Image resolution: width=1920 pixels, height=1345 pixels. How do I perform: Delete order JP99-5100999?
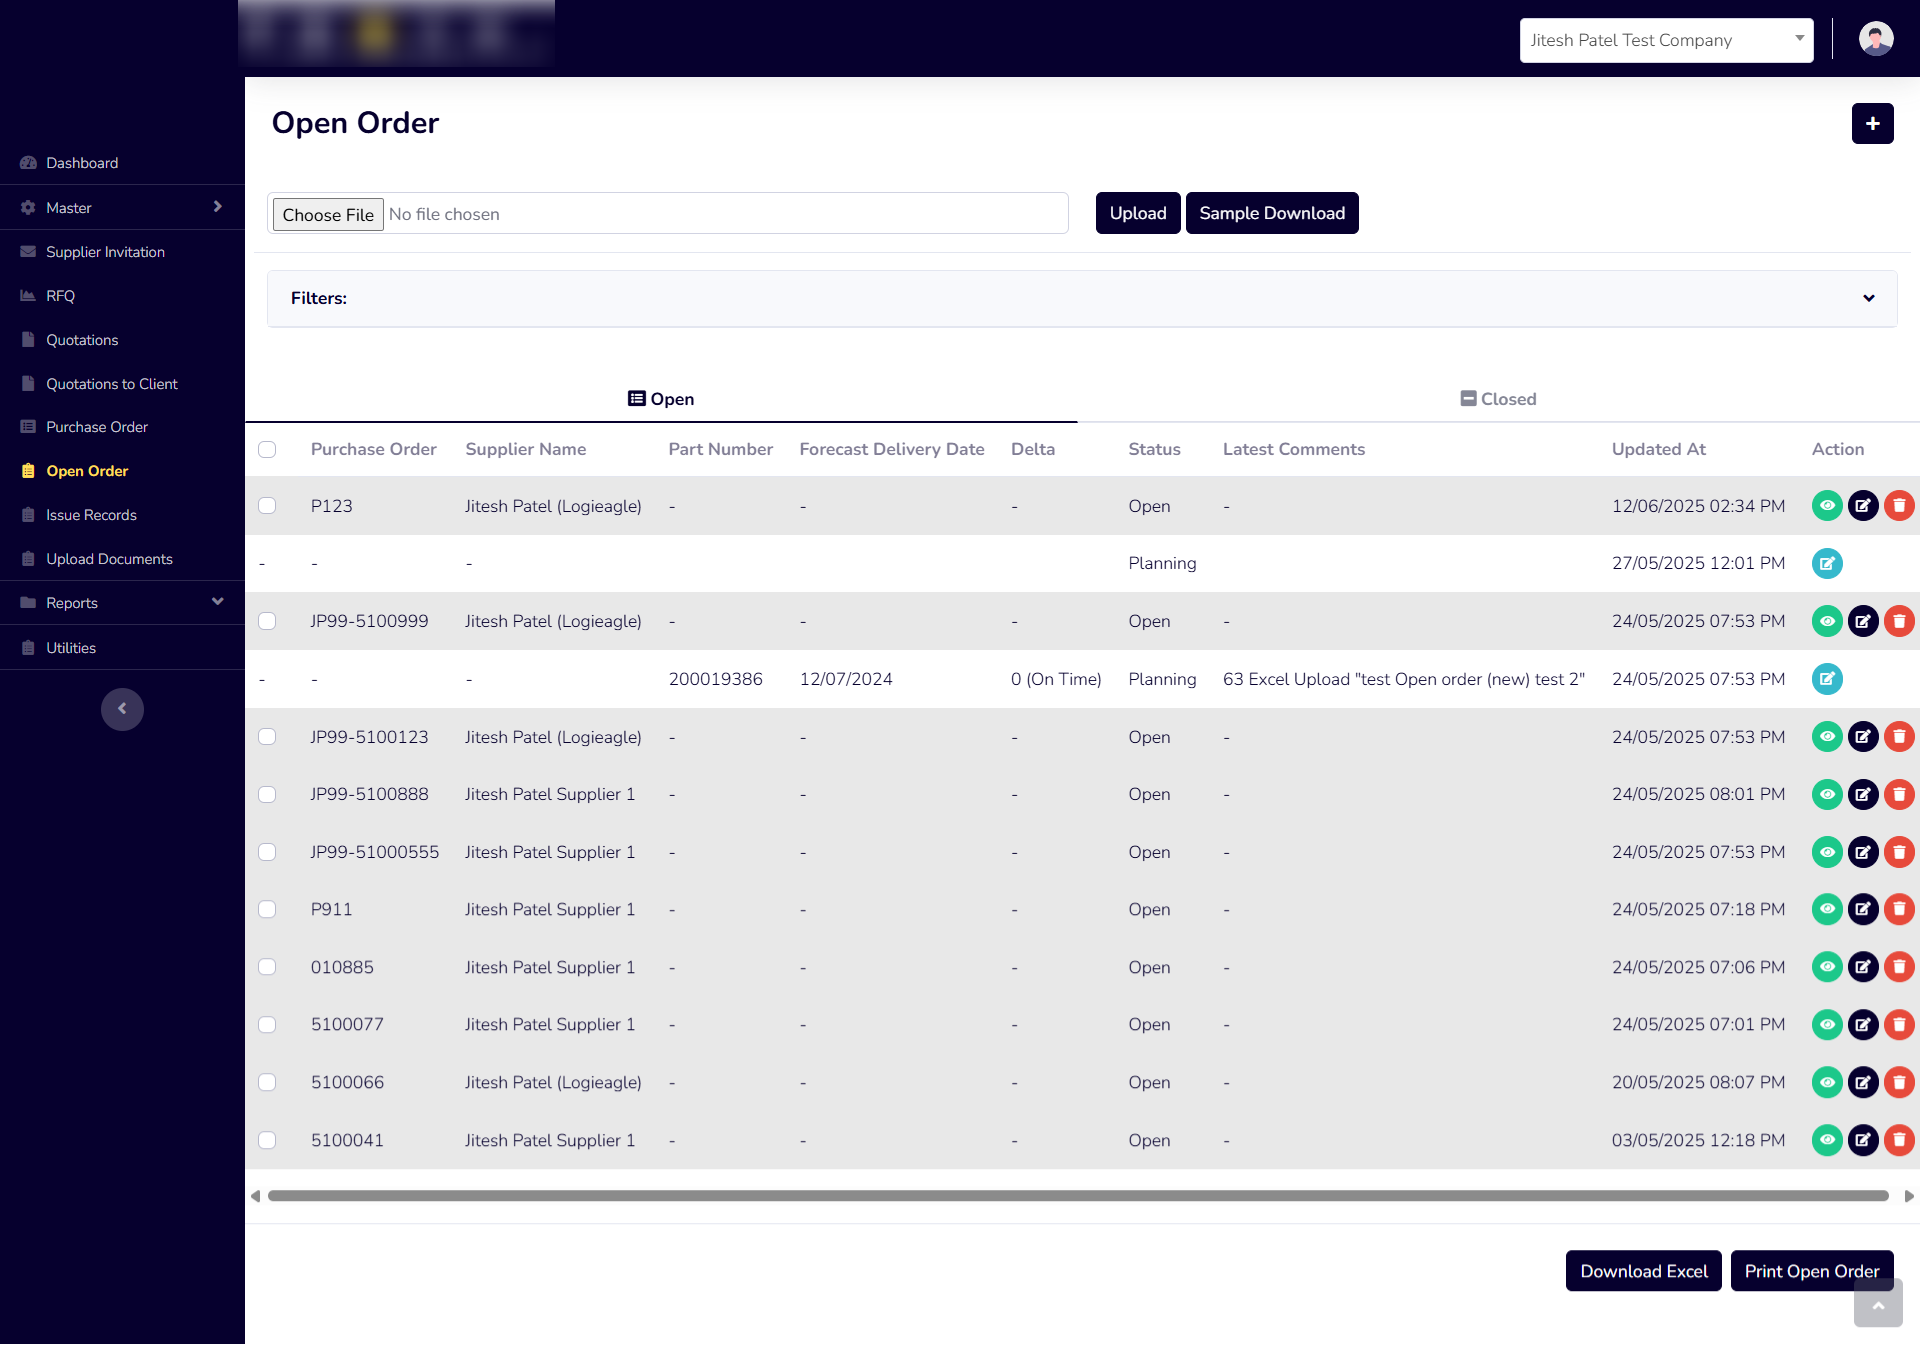[1899, 621]
